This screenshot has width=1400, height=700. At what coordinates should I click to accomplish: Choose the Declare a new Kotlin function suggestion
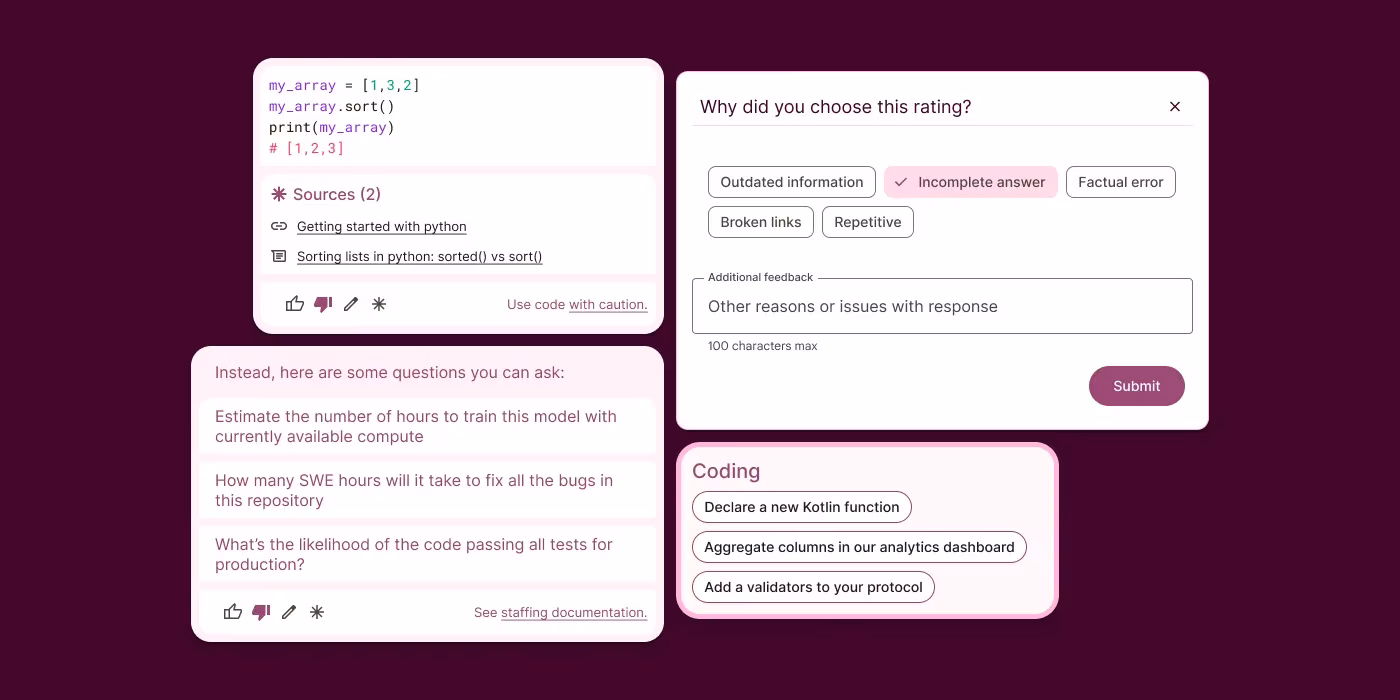tap(801, 507)
